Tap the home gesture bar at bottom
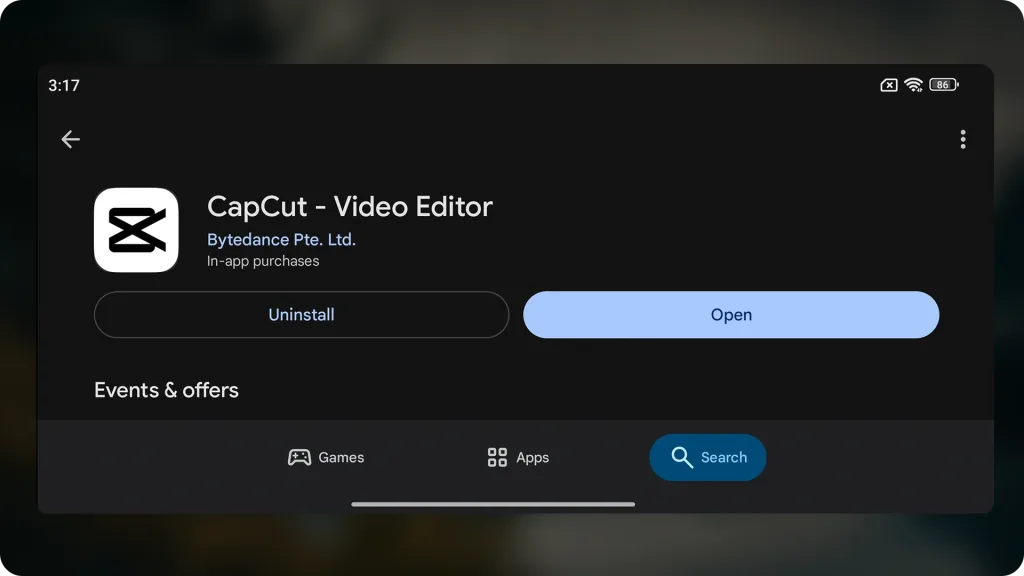This screenshot has width=1024, height=576. (x=493, y=504)
